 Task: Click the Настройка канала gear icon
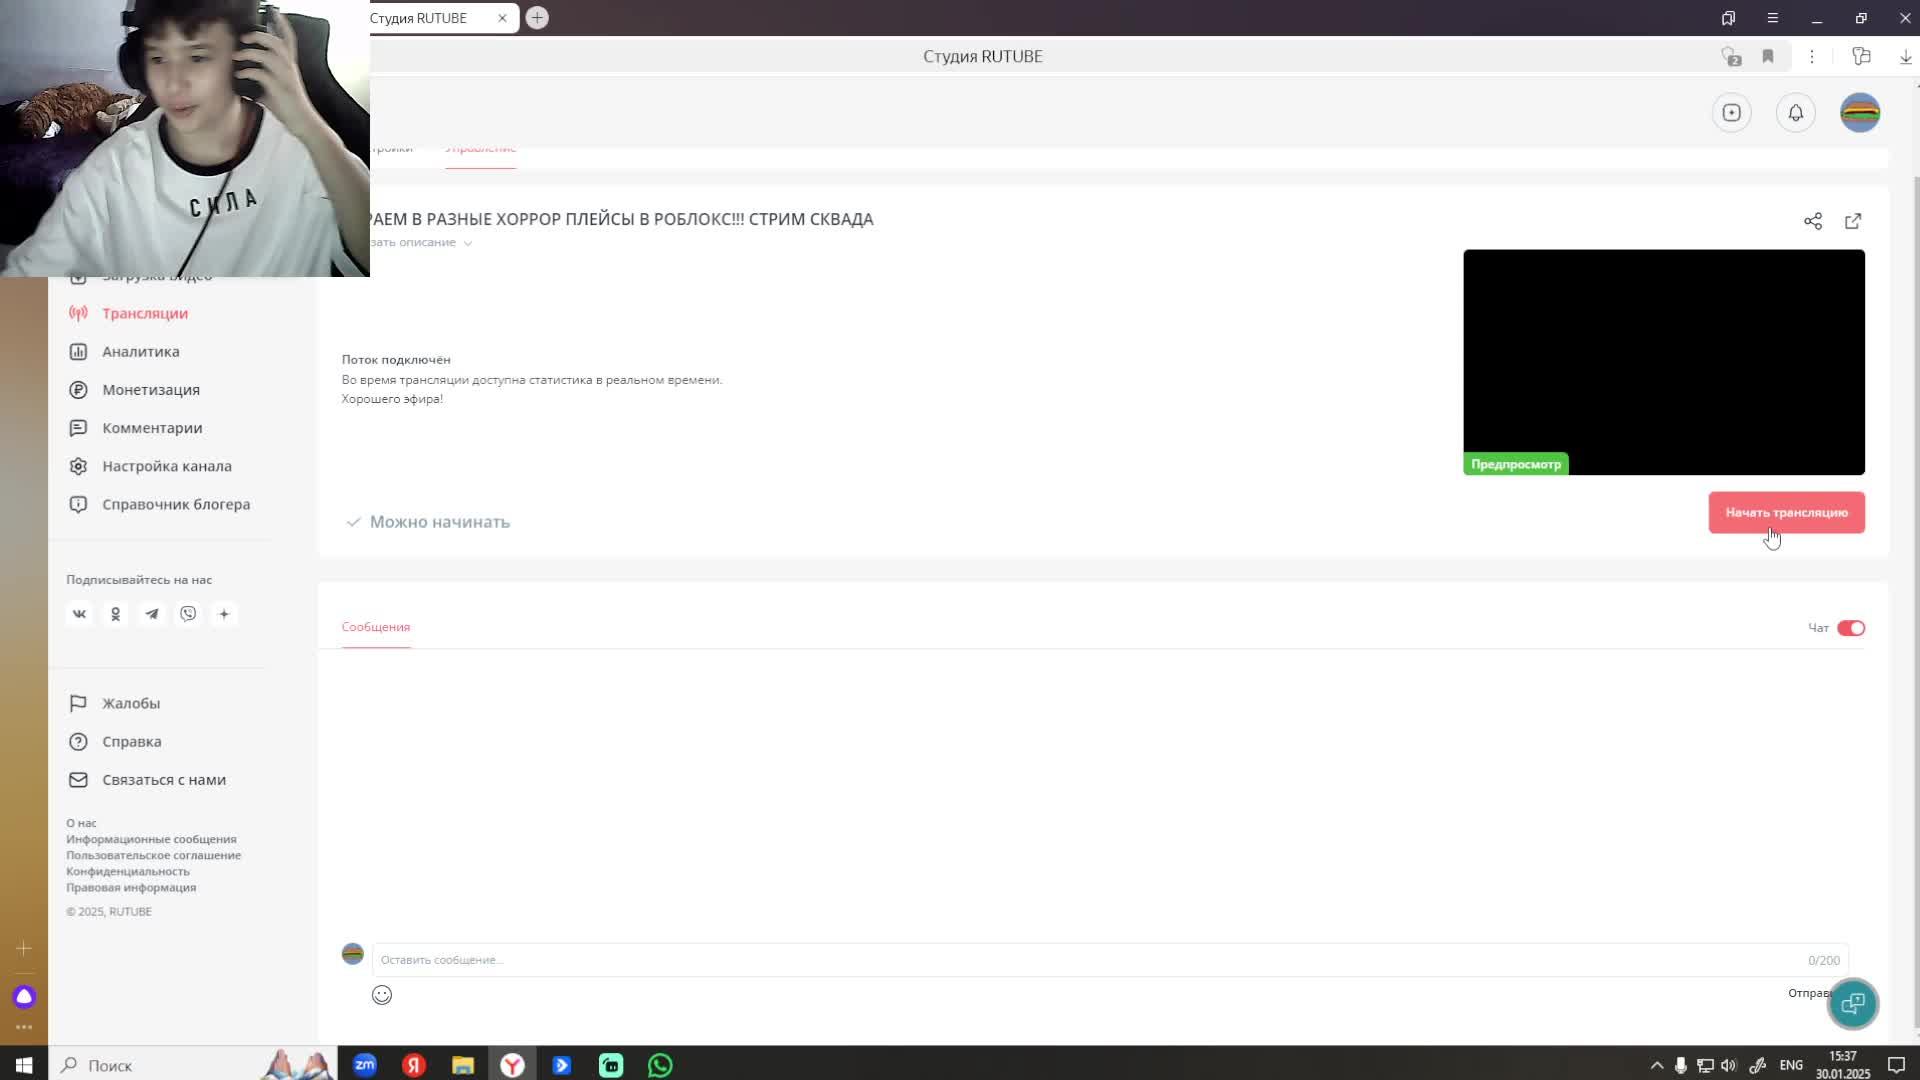click(x=78, y=466)
